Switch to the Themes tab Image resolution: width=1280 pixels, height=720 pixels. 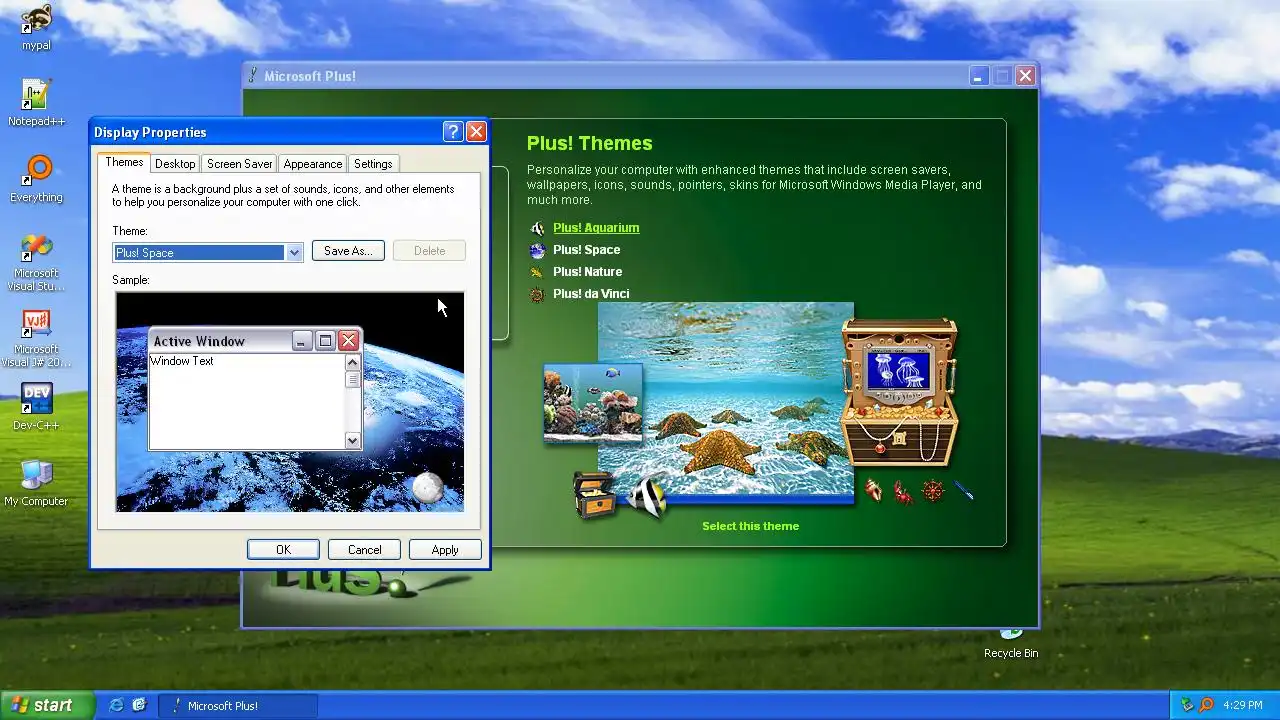click(125, 162)
